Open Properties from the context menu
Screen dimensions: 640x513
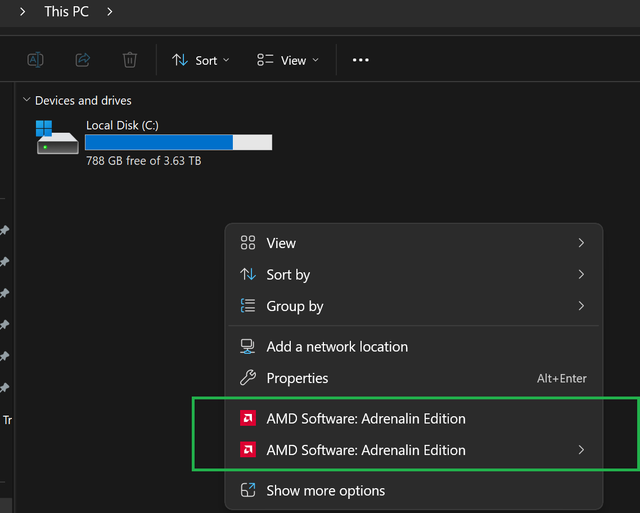[x=413, y=378]
